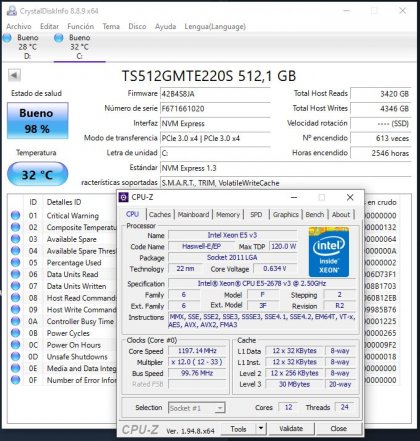Viewport: 420px width, 441px height.
Task: Click the Core Speed value 1197.14 MHz
Action: click(x=197, y=351)
